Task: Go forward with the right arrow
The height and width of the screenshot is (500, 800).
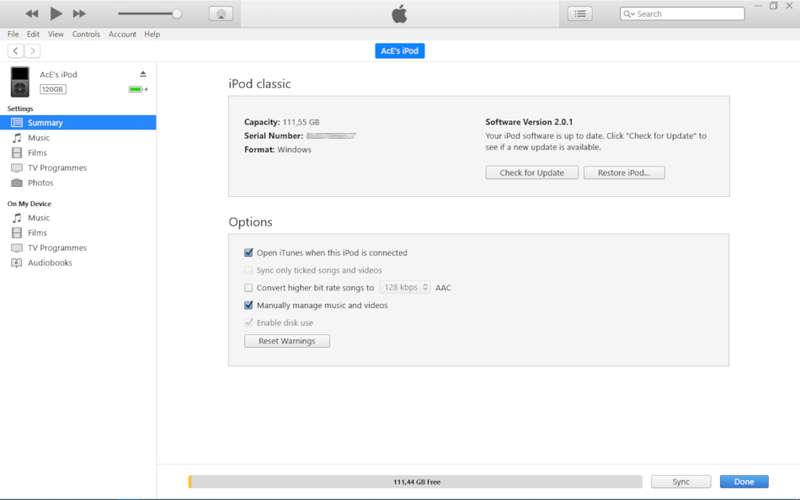Action: (33, 51)
